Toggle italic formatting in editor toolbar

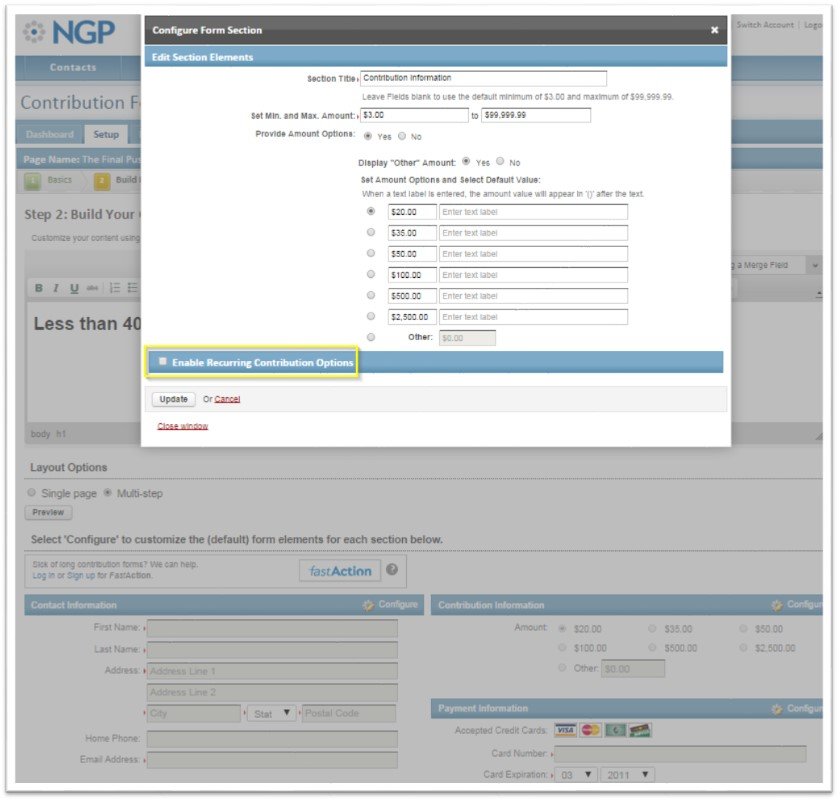coord(56,288)
